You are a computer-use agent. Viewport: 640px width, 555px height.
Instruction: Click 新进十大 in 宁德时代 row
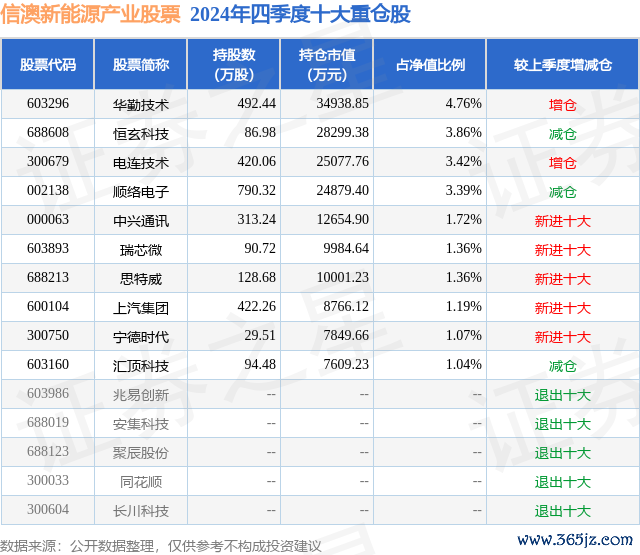563,337
